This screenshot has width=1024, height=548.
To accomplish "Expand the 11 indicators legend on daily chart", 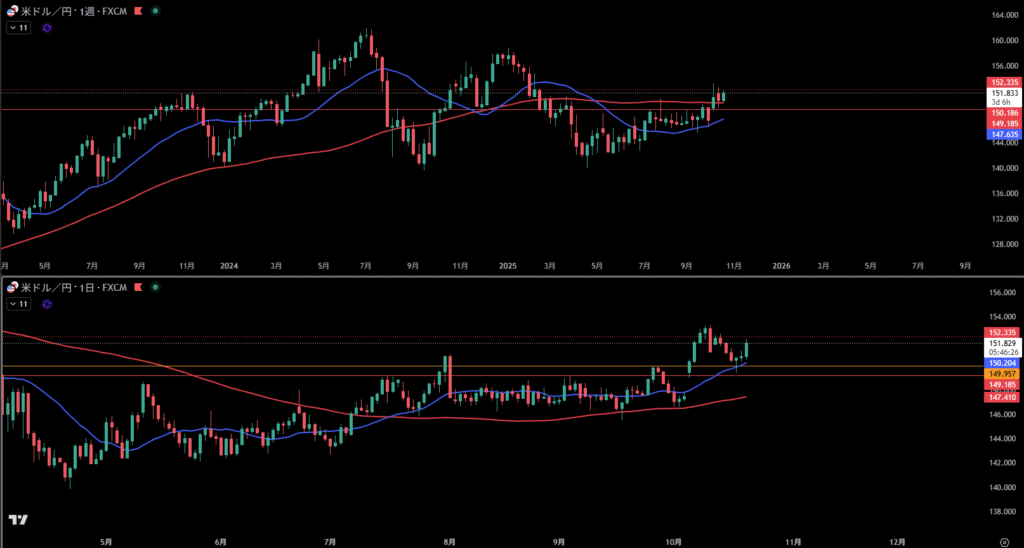I will click(19, 305).
